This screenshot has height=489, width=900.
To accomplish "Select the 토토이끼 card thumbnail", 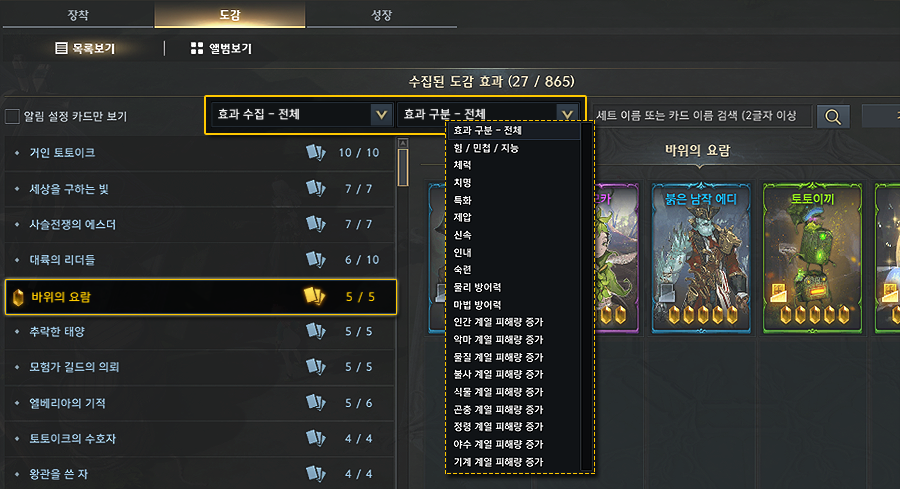I will tap(812, 258).
